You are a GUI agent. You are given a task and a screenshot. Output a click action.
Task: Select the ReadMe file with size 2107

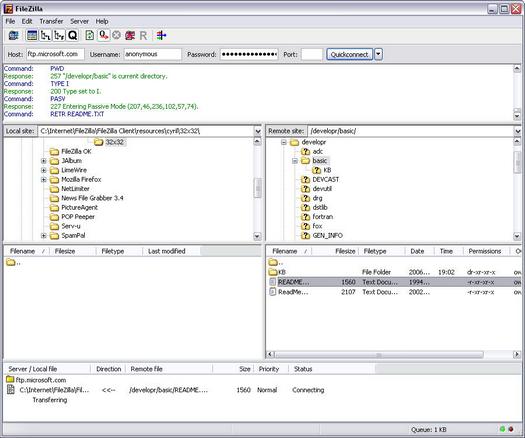pyautogui.click(x=394, y=292)
